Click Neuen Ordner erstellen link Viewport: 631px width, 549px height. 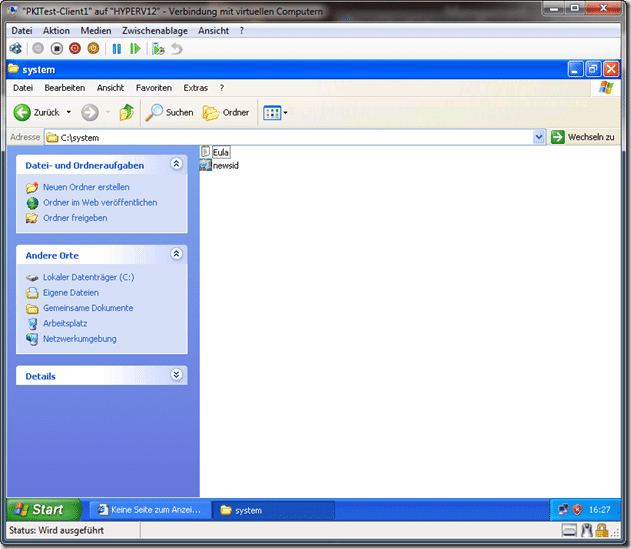[85, 187]
